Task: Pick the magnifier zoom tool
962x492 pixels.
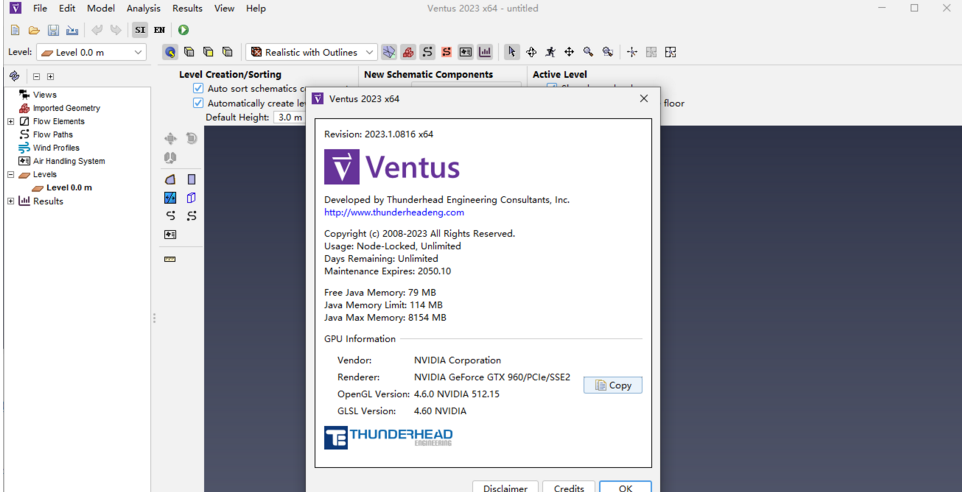Action: coord(588,52)
